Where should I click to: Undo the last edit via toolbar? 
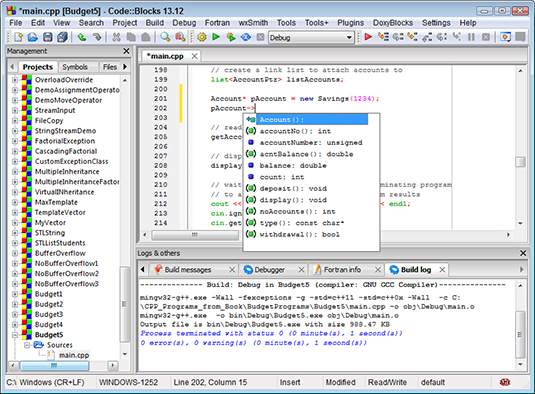[x=82, y=37]
